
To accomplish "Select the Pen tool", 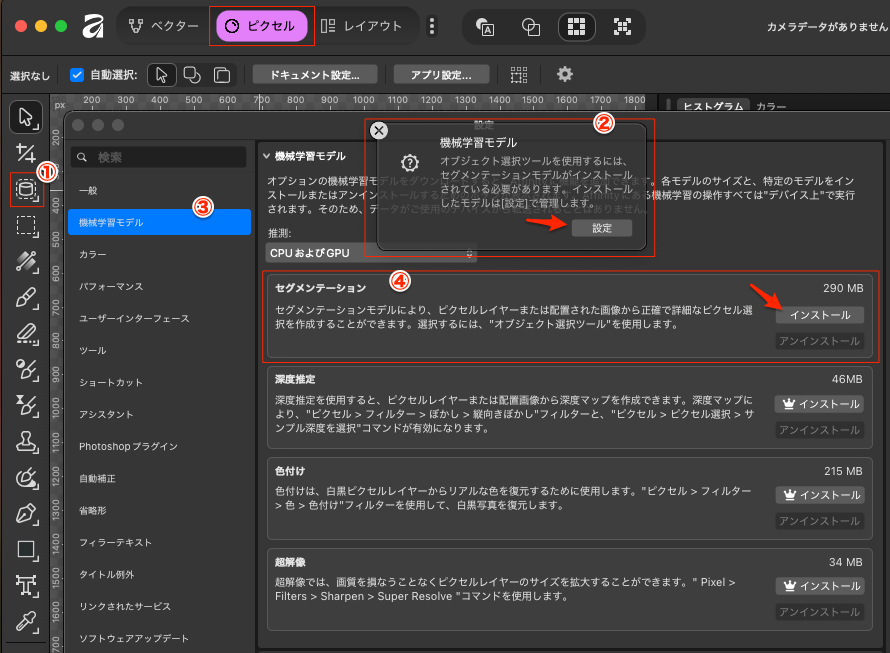I will (26, 514).
